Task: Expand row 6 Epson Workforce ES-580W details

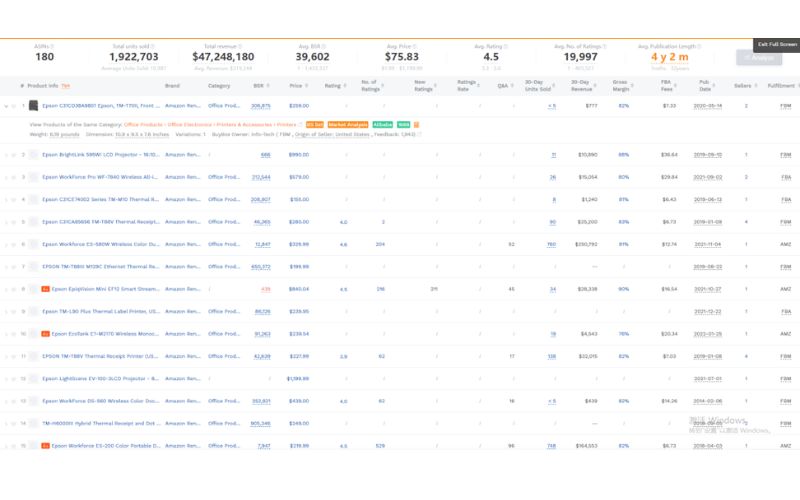Action: coord(6,245)
